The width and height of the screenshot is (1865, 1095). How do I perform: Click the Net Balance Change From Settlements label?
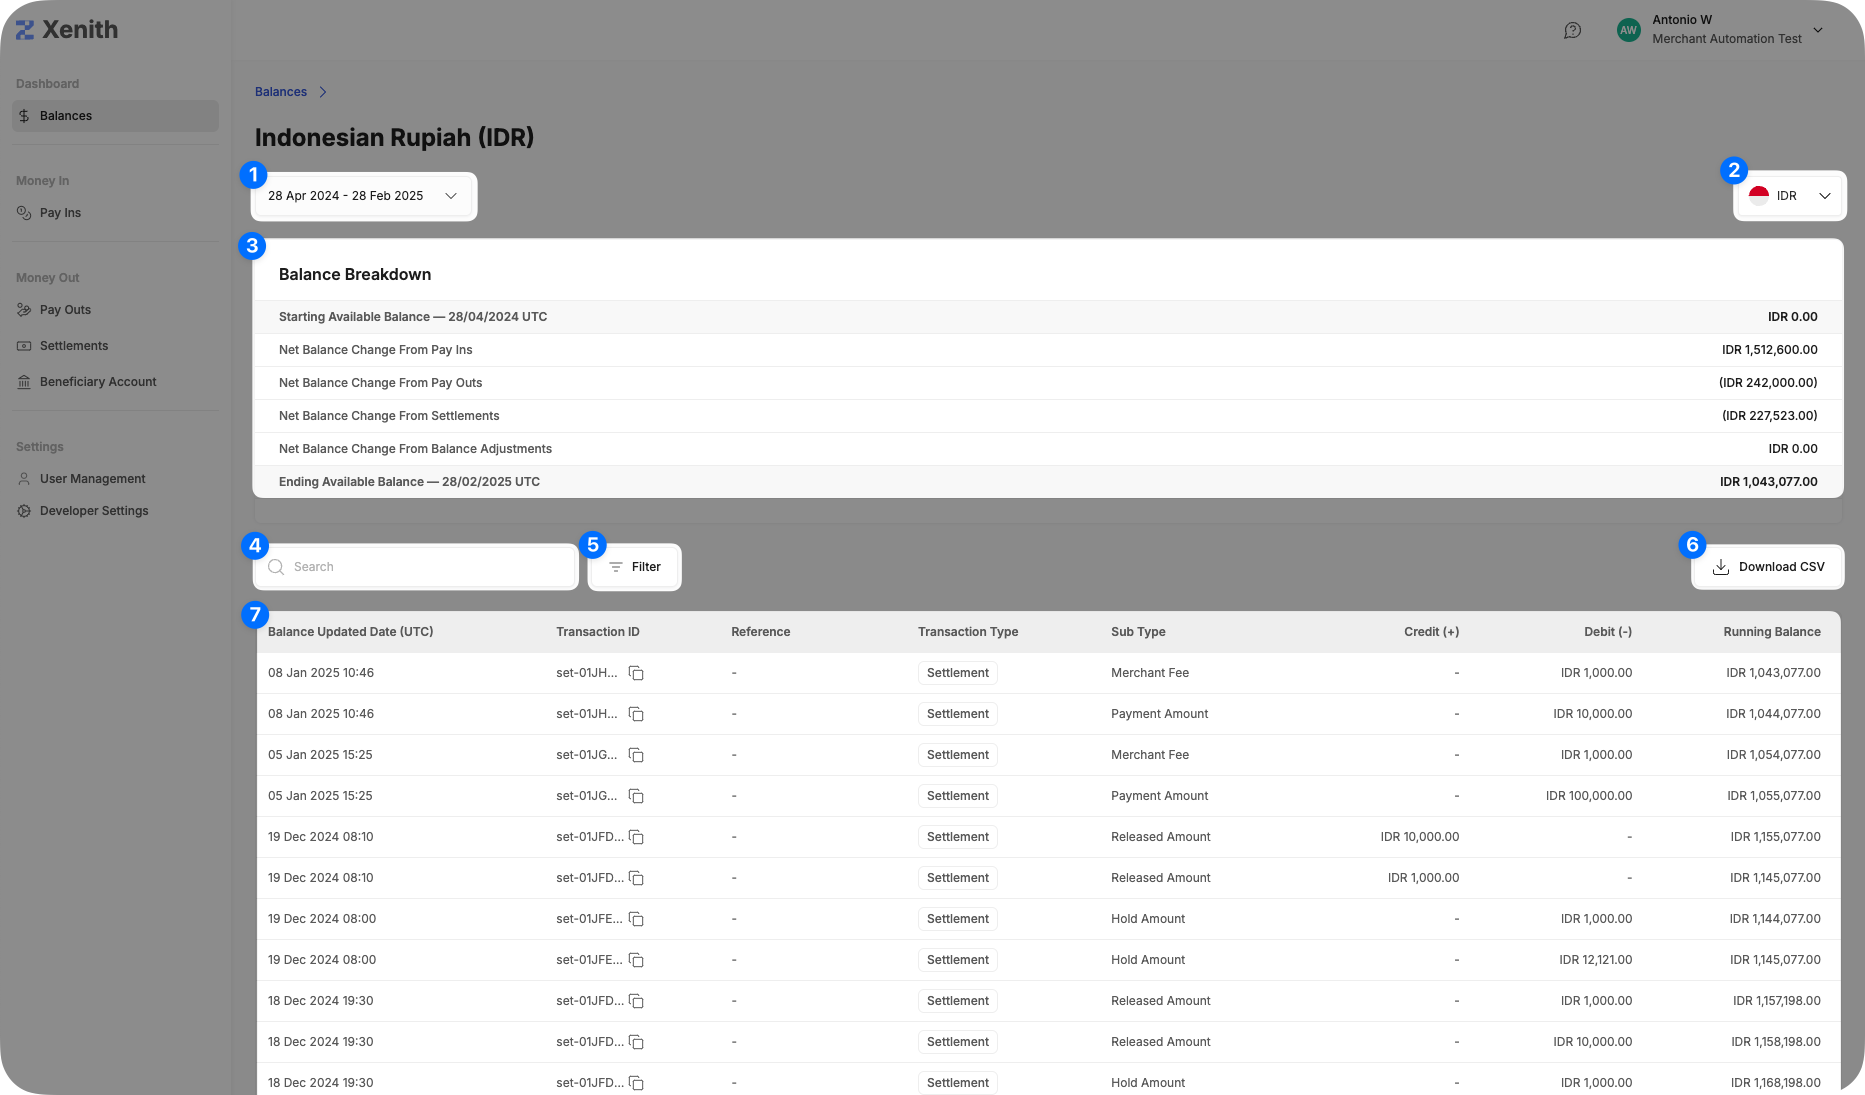click(x=389, y=416)
